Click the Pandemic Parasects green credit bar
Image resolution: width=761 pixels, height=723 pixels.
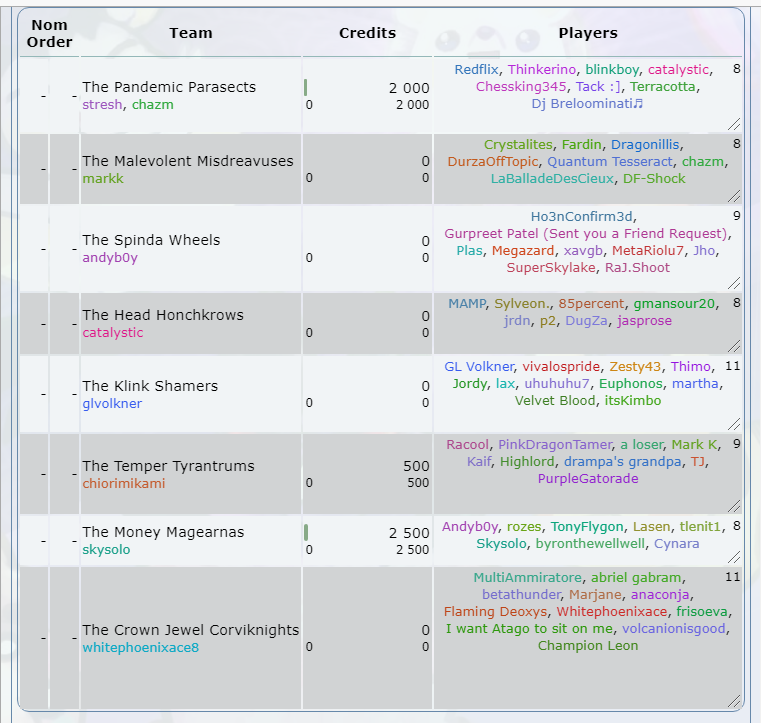[x=305, y=88]
